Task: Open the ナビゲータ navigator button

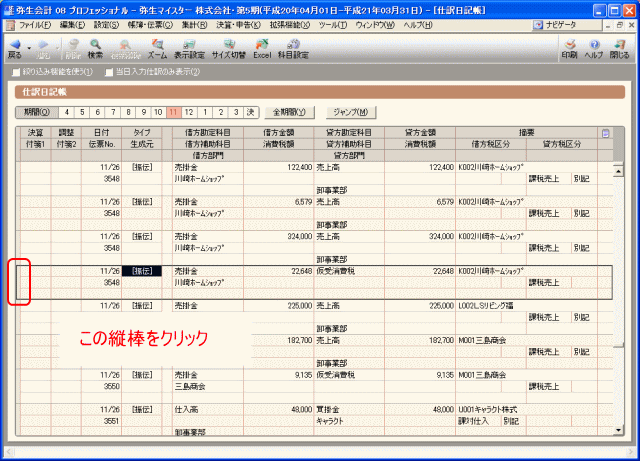Action: click(567, 25)
